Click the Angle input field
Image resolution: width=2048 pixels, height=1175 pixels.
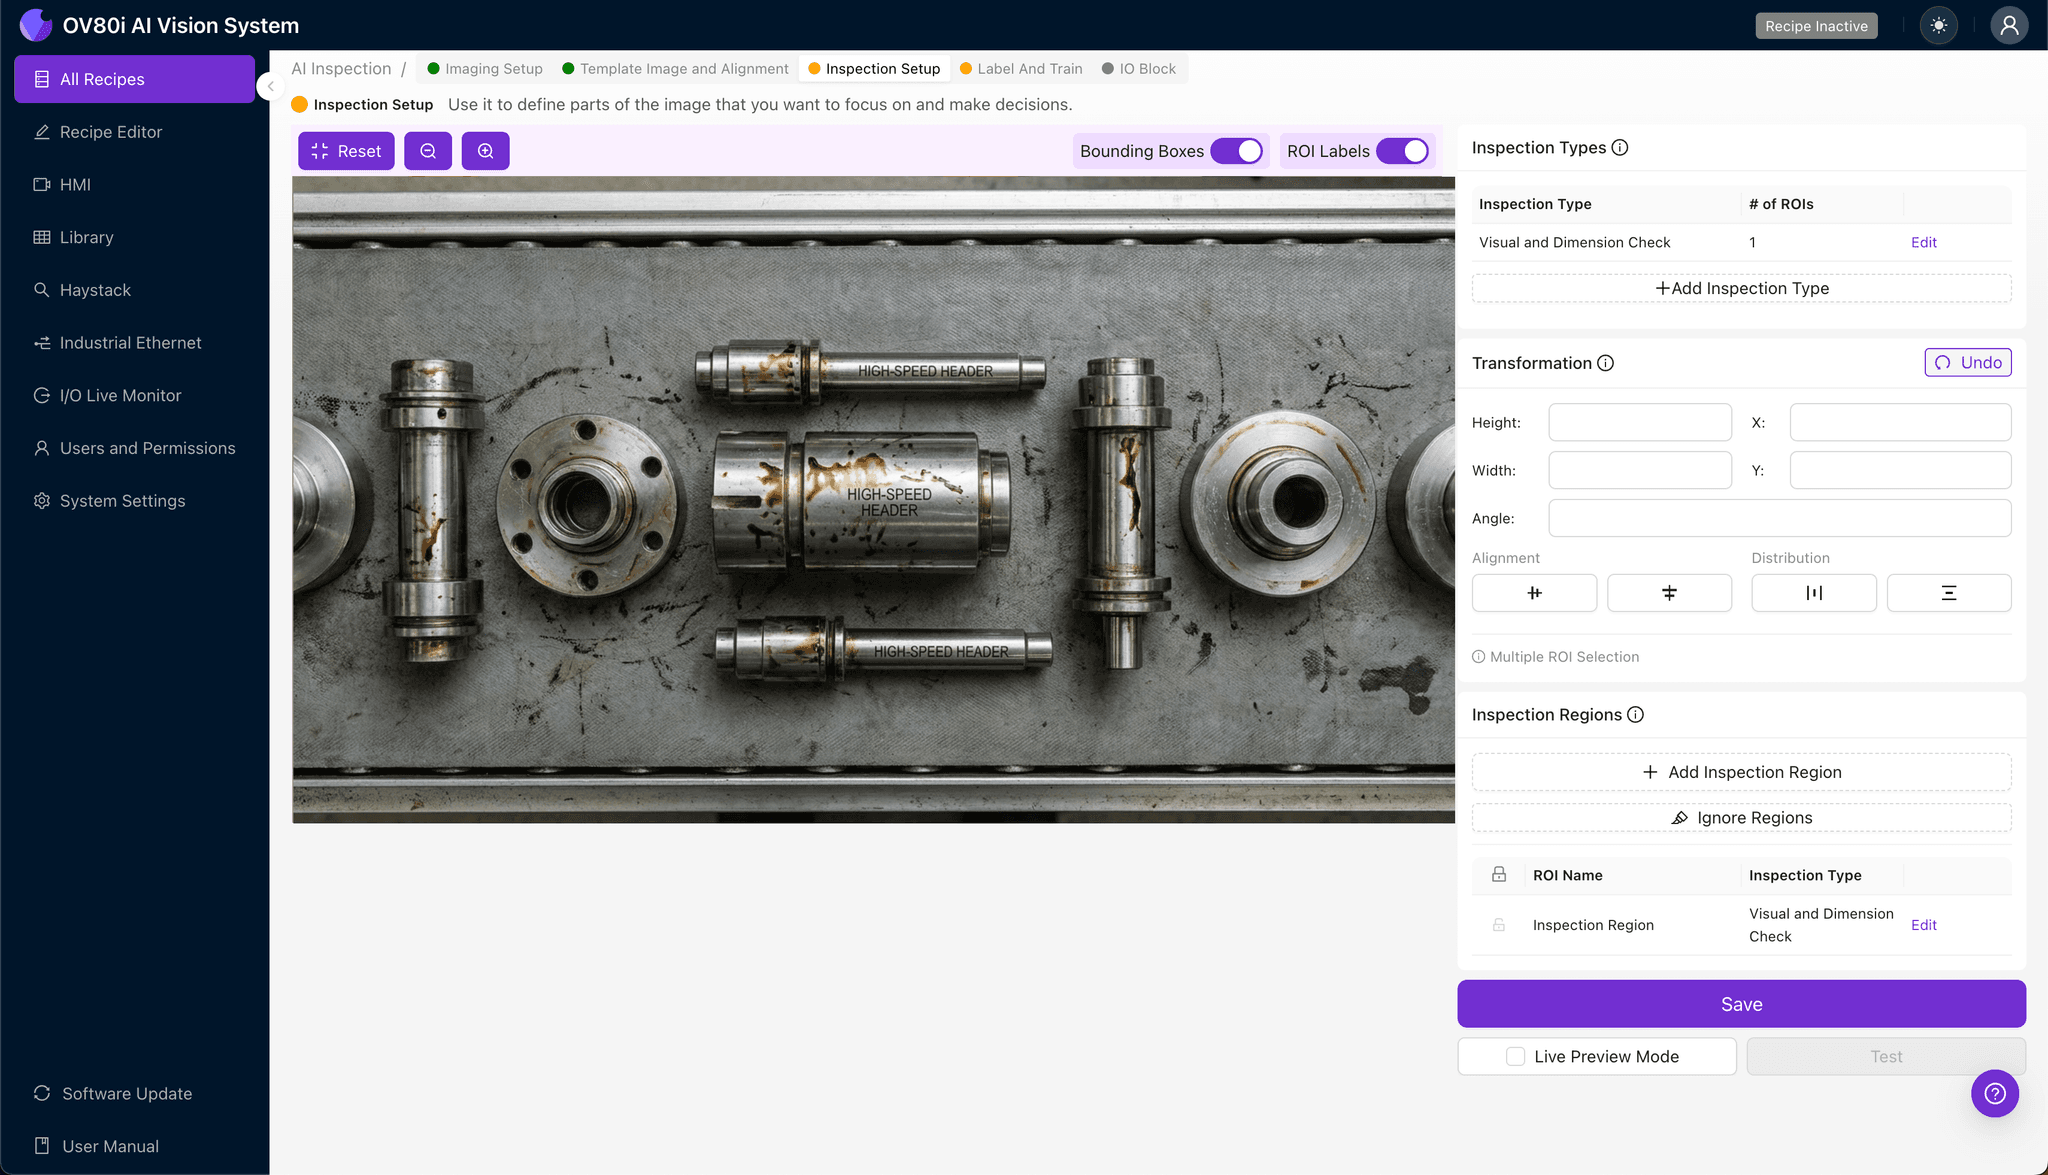pos(1779,518)
